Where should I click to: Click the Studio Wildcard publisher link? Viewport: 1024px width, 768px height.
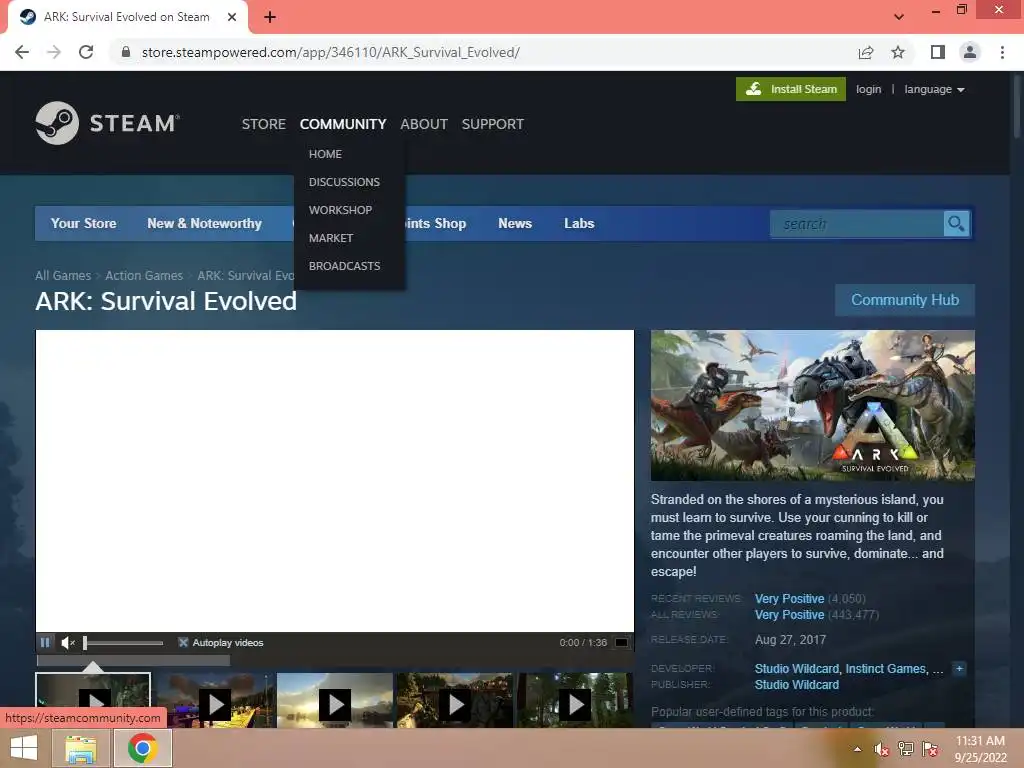coord(797,685)
